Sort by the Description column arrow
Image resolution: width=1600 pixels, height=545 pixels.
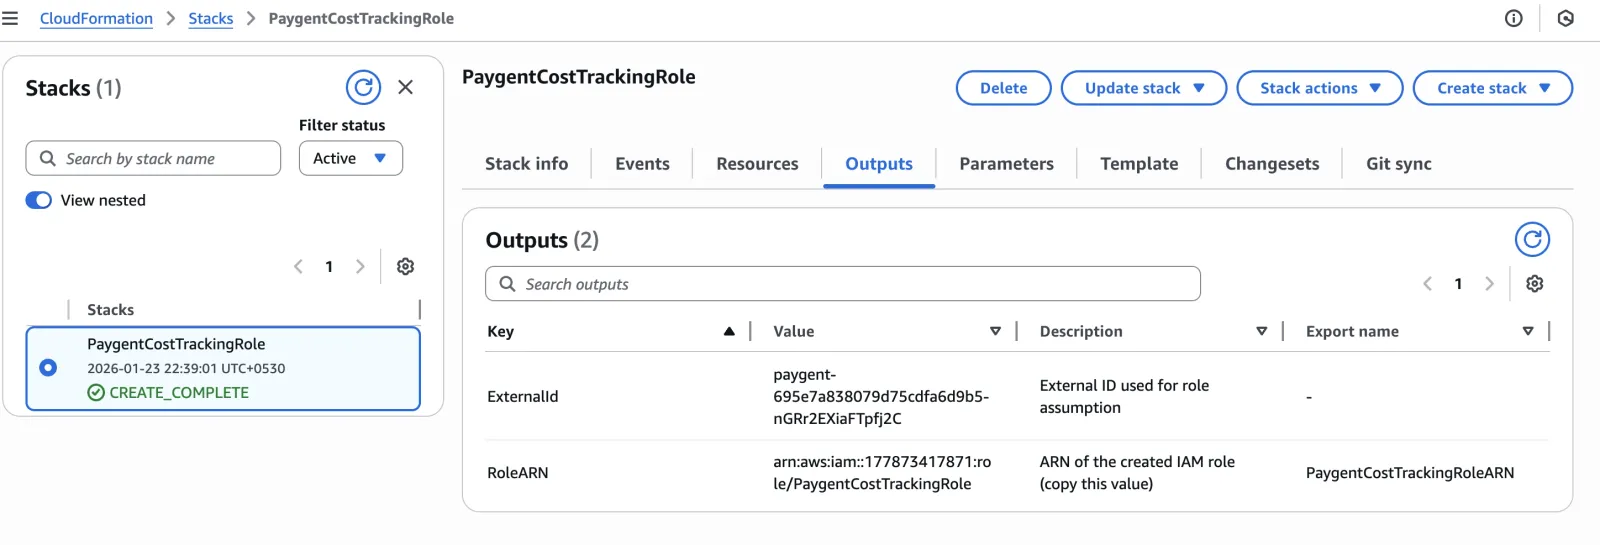1261,331
